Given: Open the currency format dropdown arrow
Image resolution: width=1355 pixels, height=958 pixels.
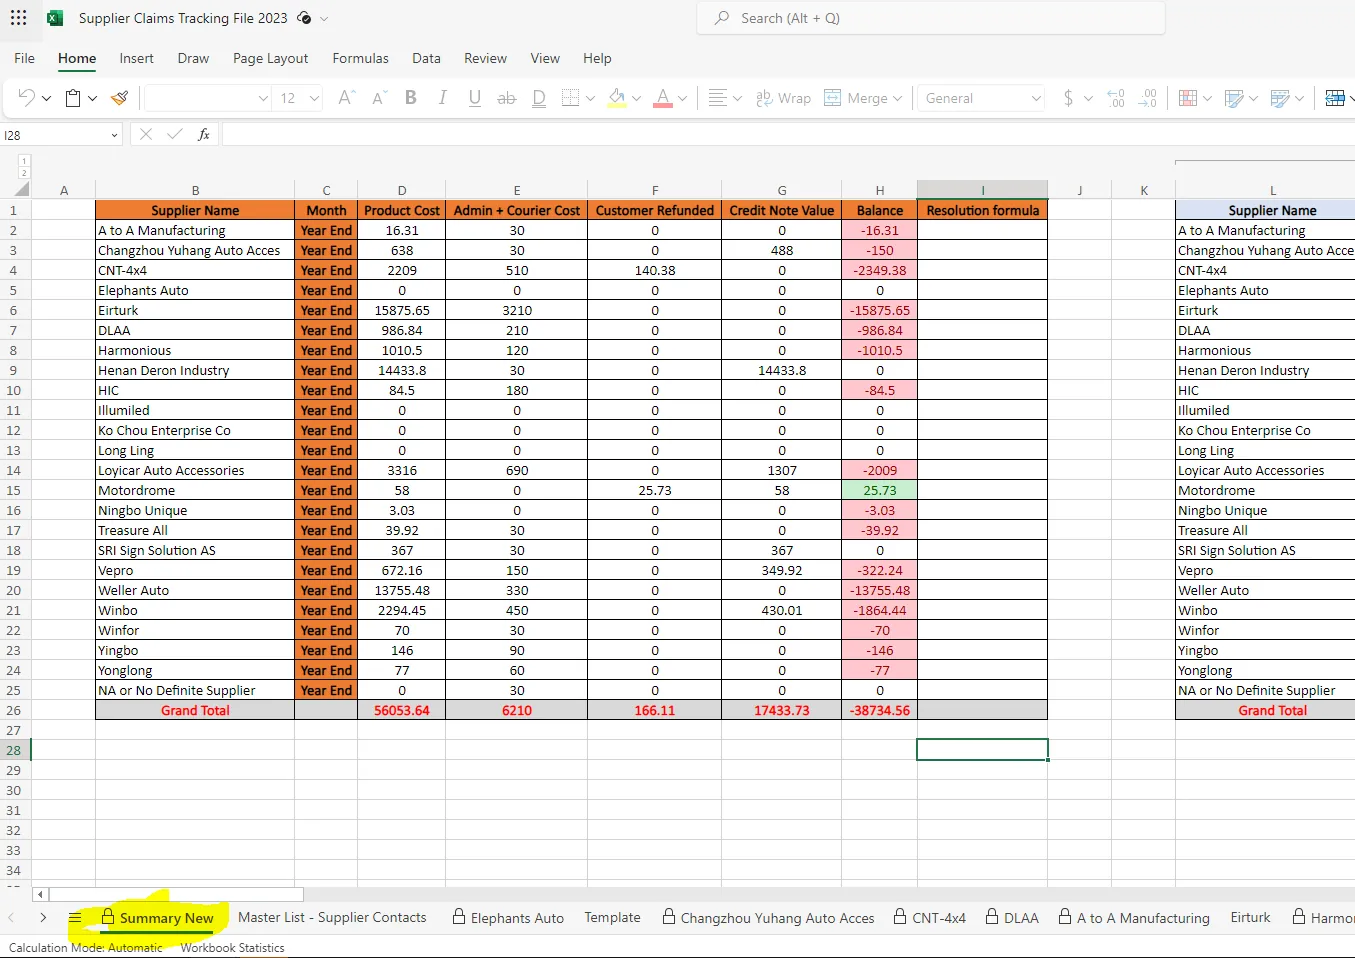Looking at the screenshot, I should point(1088,98).
